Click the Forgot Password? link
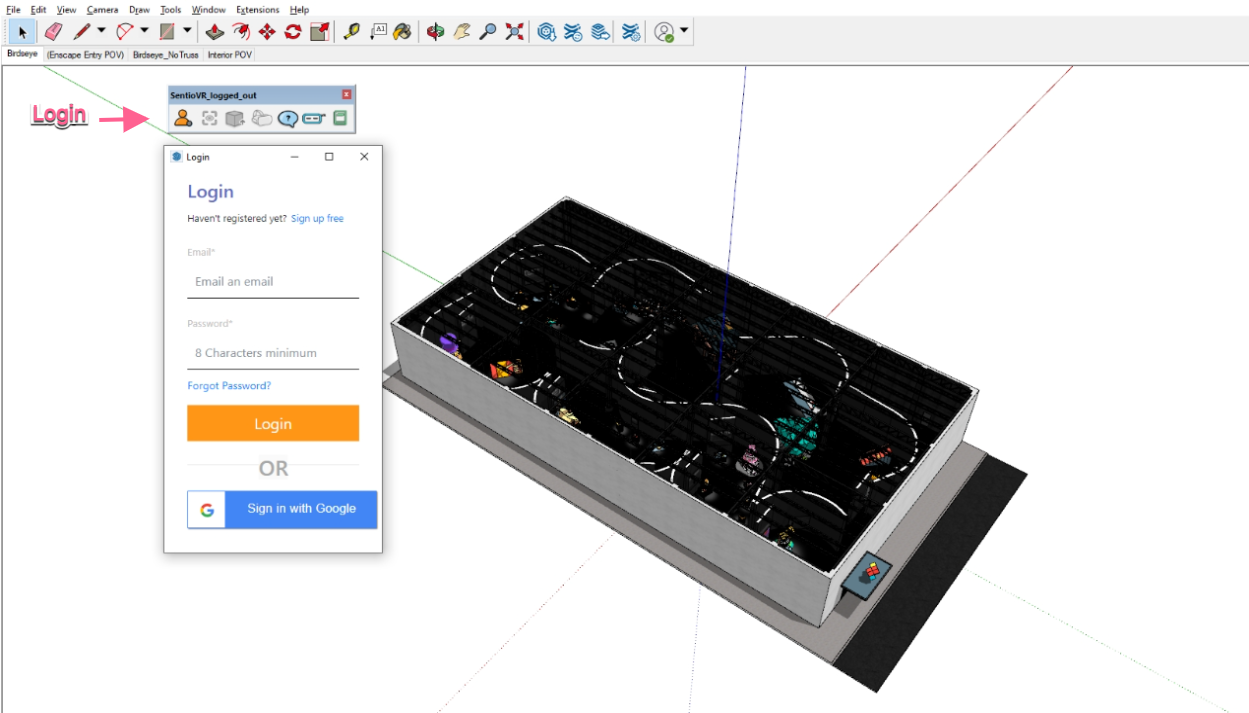 [229, 385]
